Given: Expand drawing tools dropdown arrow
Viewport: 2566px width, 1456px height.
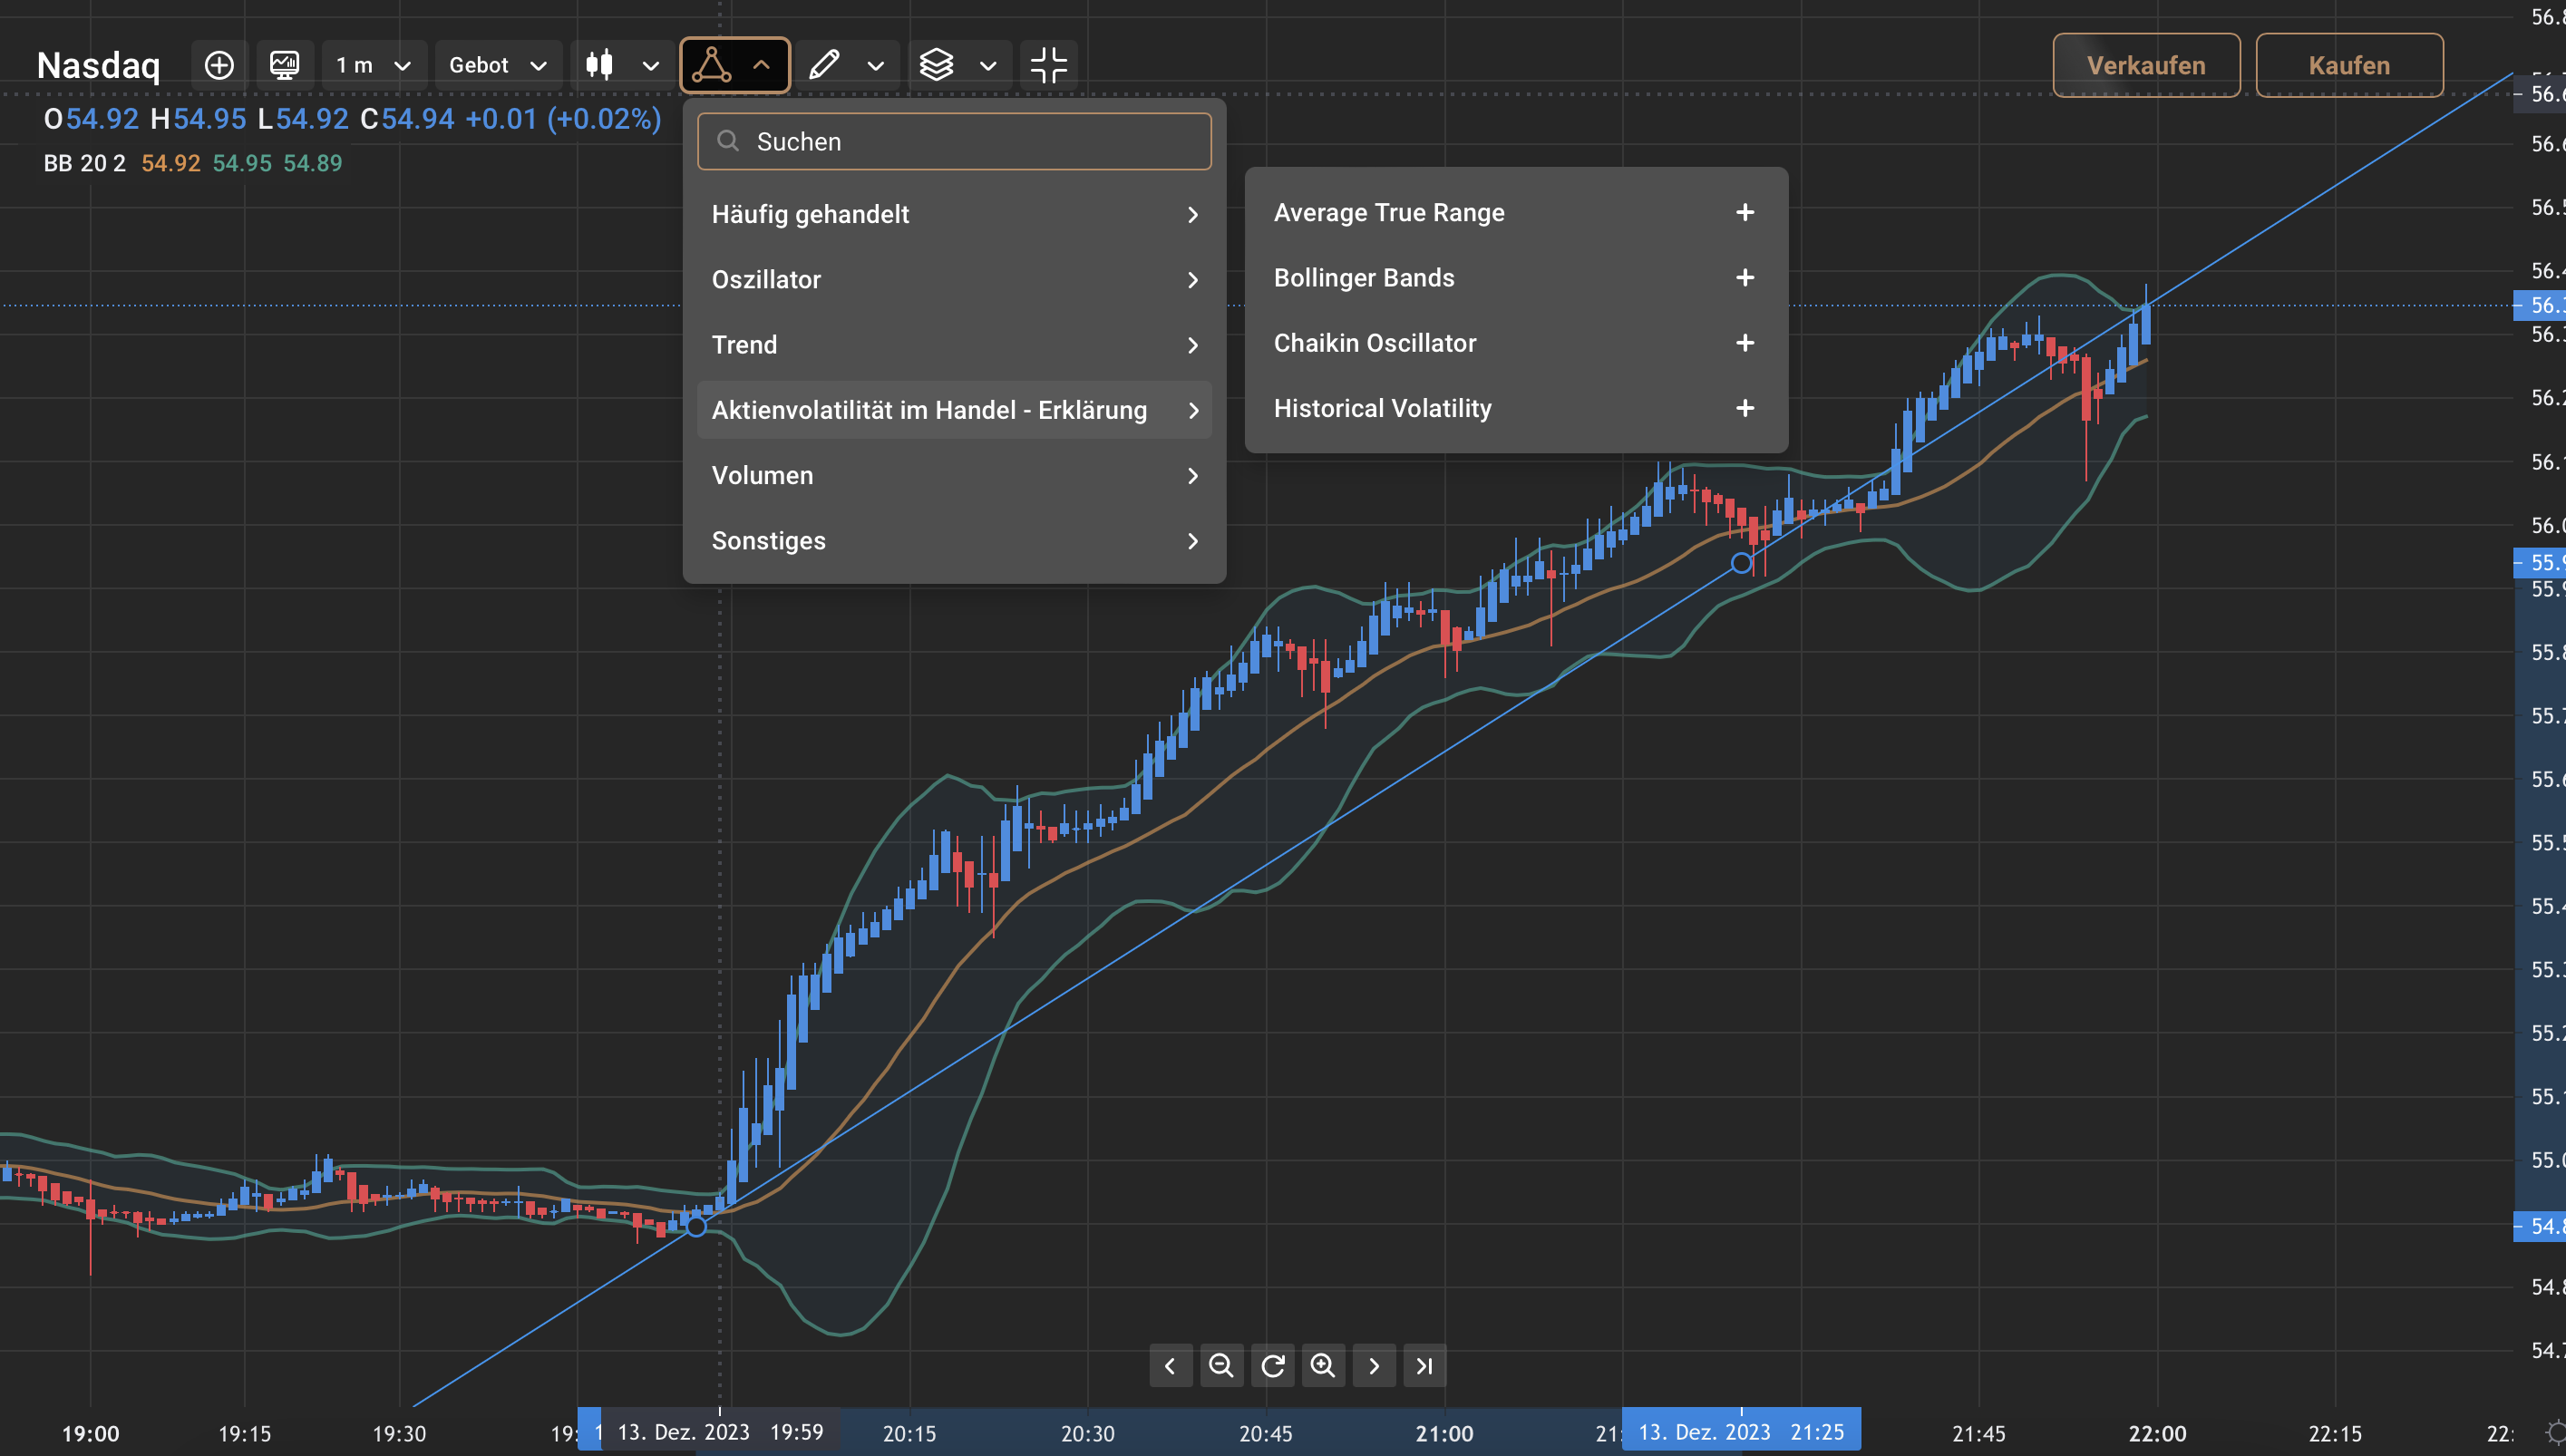Looking at the screenshot, I should (876, 66).
